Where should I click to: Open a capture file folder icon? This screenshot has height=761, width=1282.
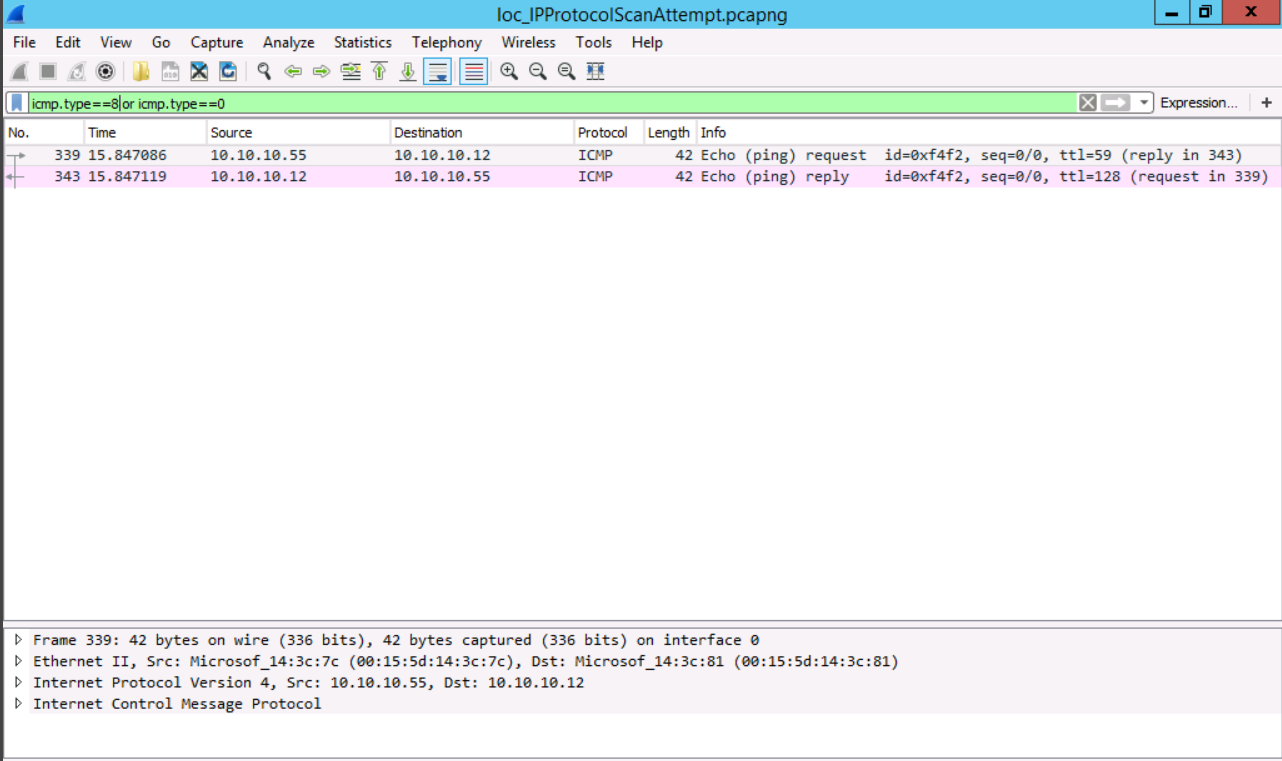pyautogui.click(x=141, y=71)
